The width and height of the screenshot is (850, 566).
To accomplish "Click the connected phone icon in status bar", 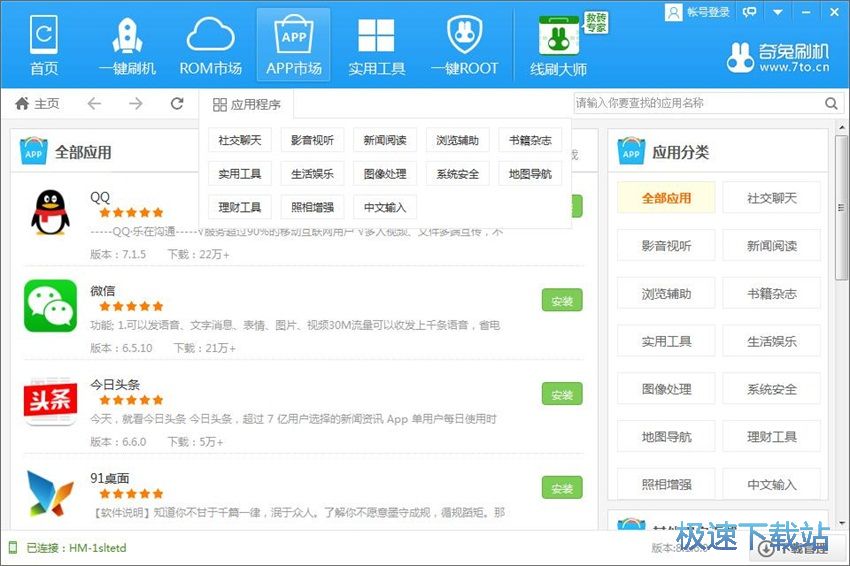I will tap(13, 548).
